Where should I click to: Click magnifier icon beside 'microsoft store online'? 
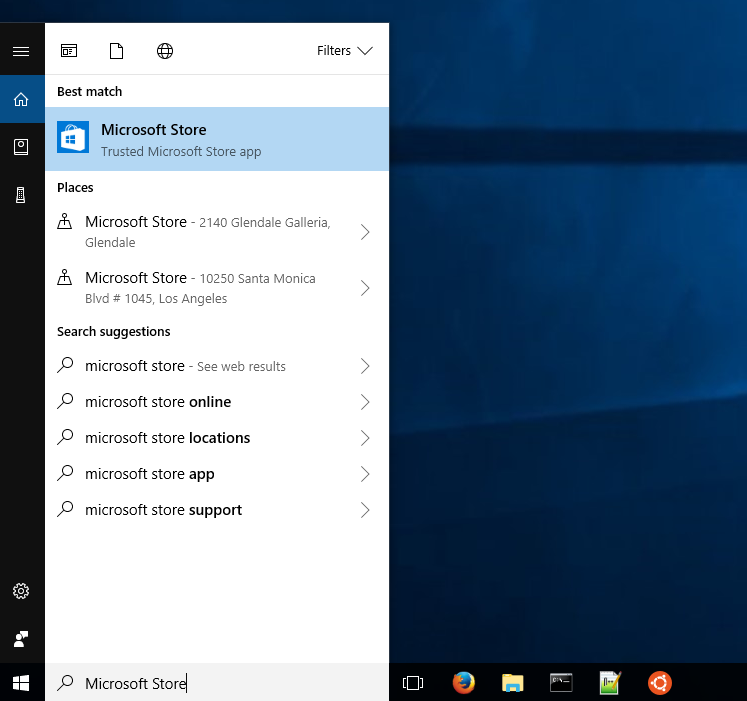(x=65, y=401)
